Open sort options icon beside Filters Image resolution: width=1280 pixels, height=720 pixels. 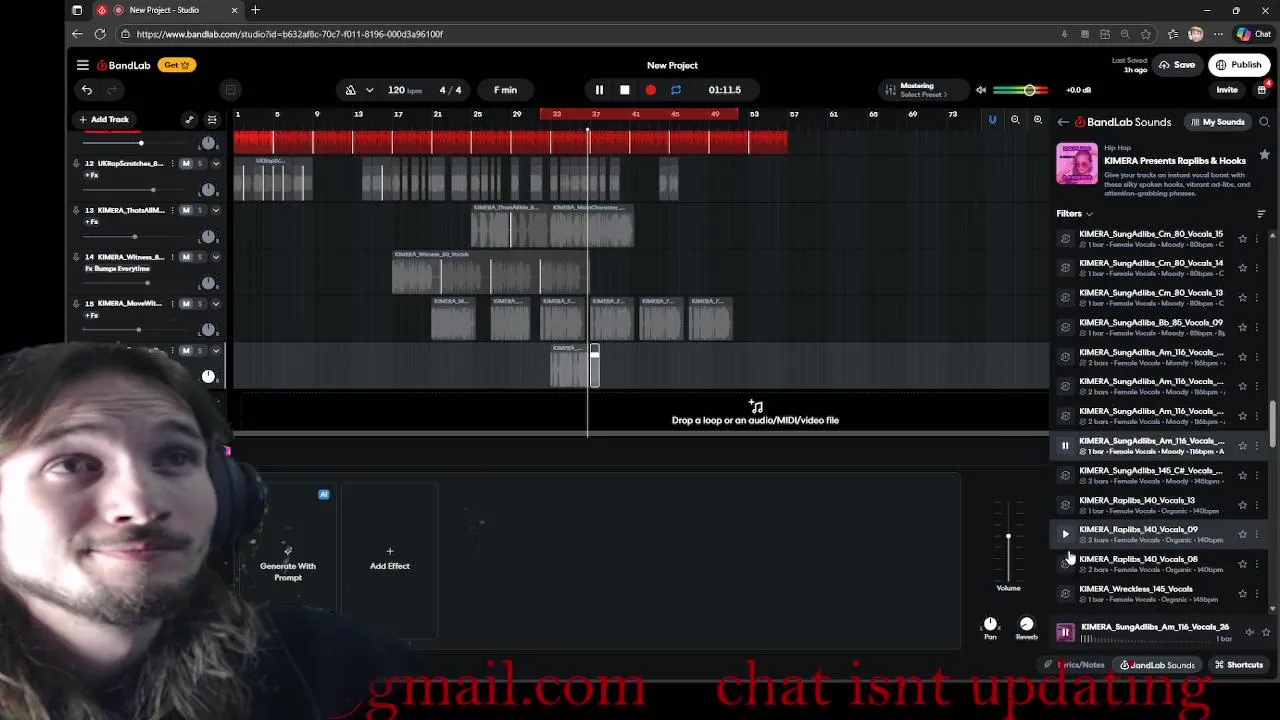1261,214
